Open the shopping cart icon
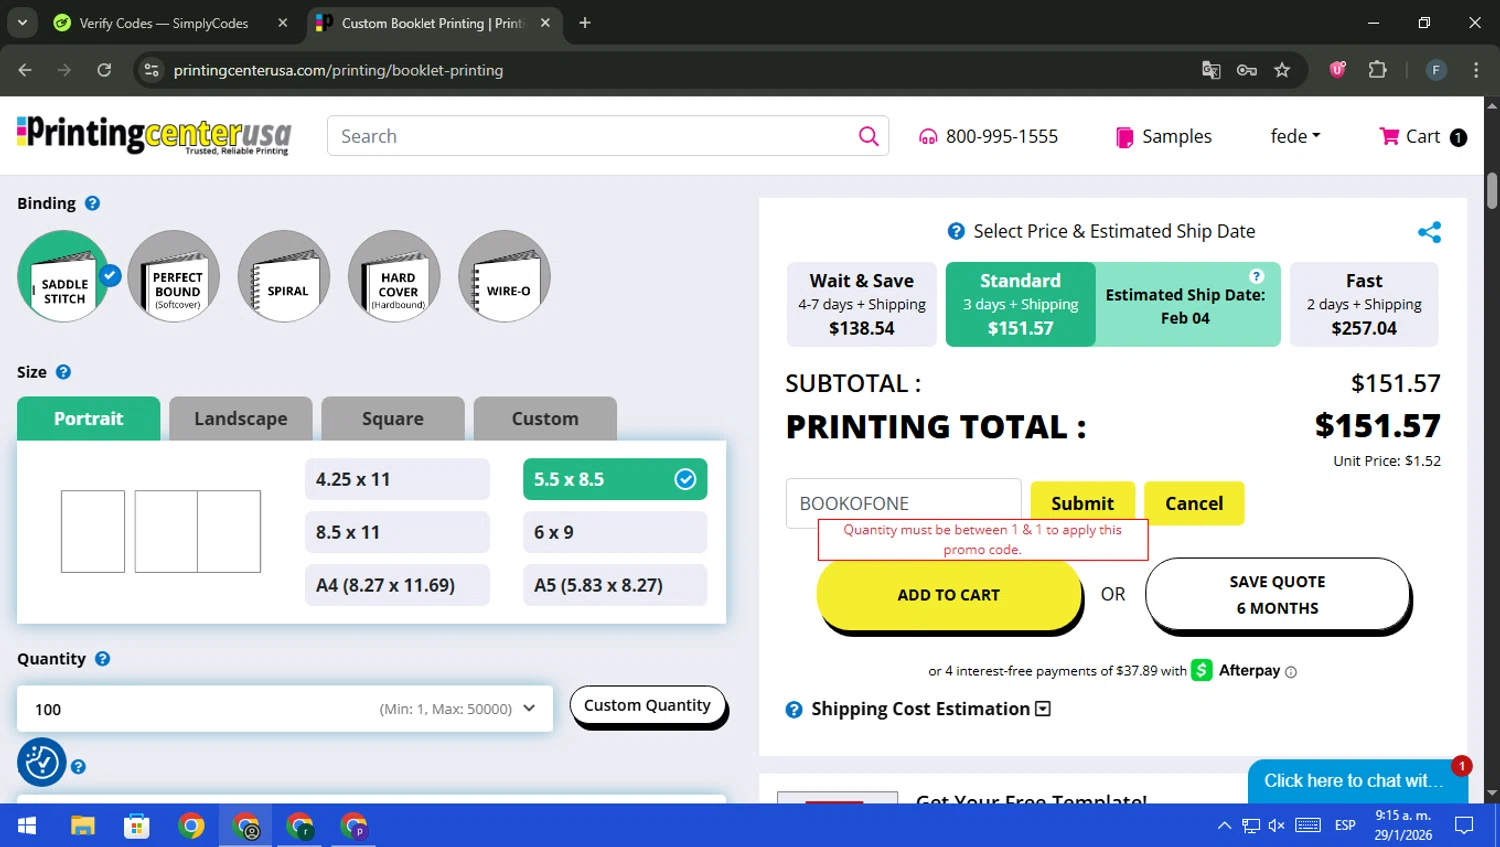This screenshot has height=847, width=1500. coord(1389,136)
